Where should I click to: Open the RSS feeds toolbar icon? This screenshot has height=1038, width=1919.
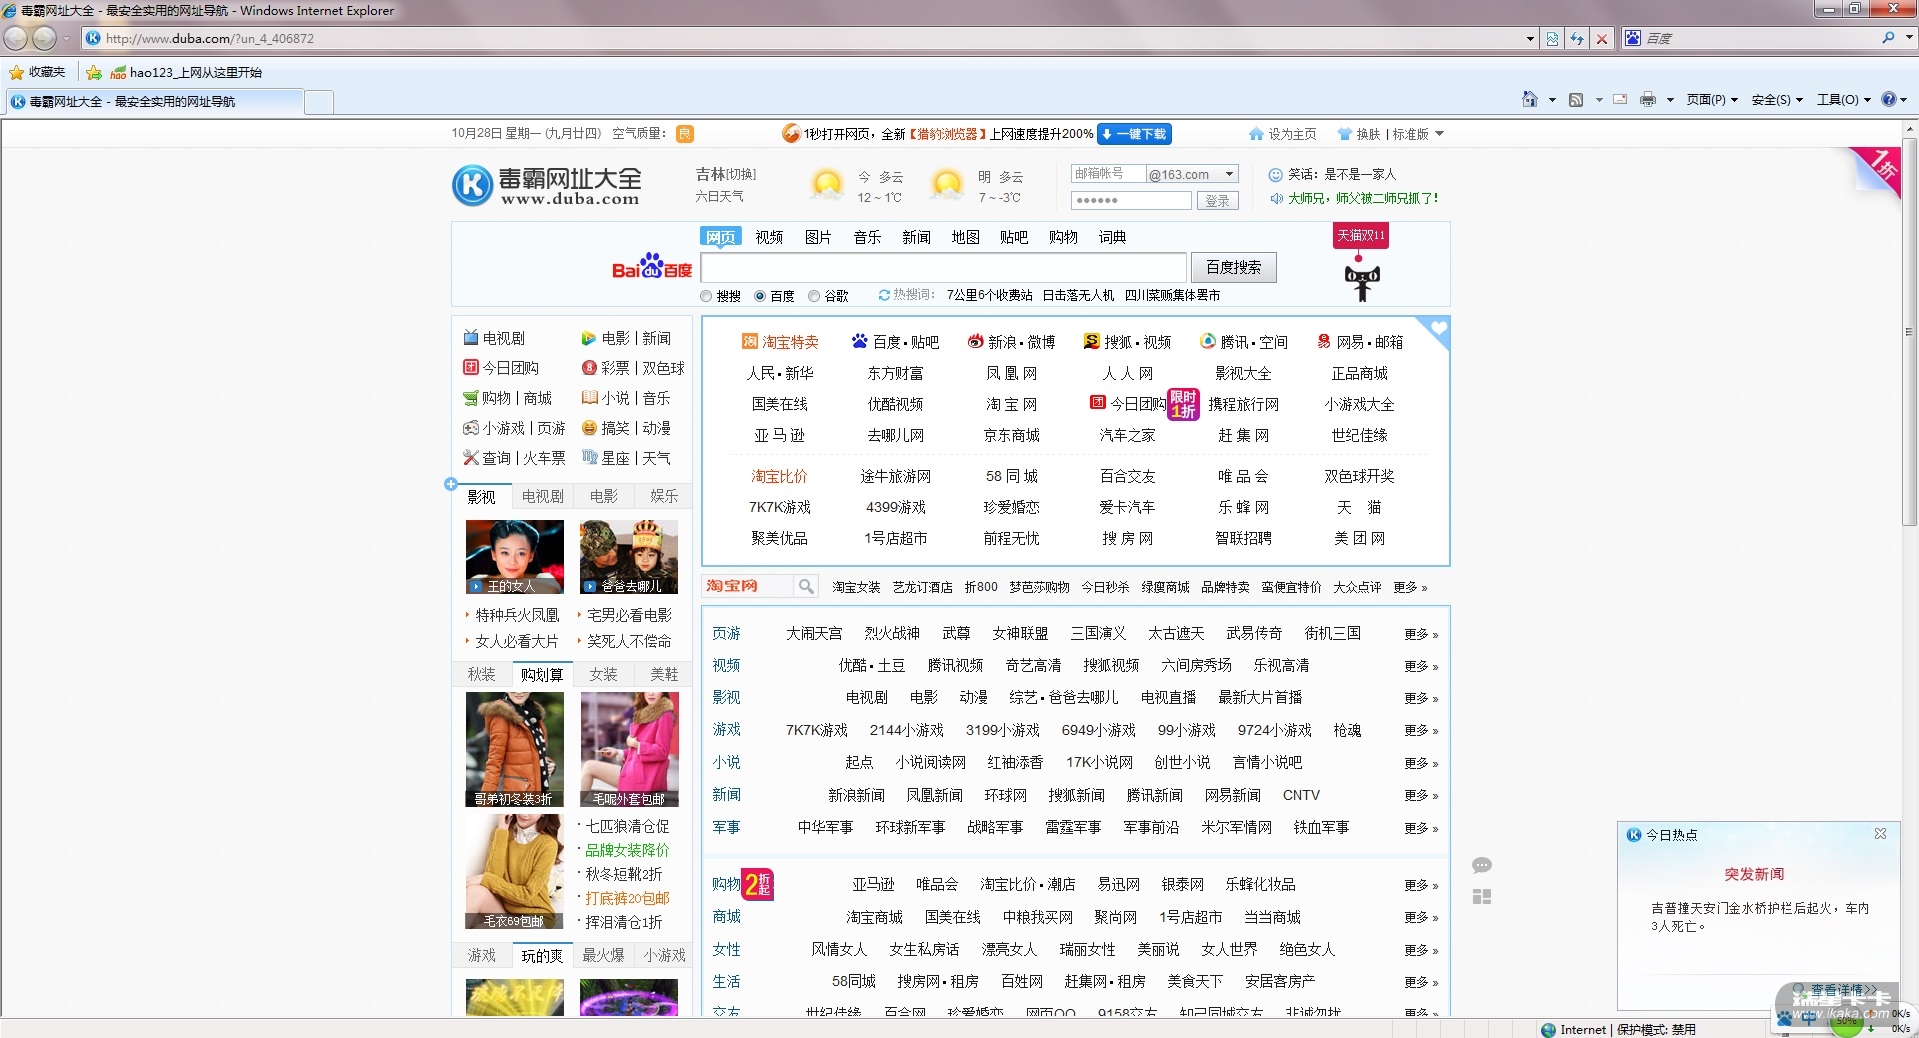point(1576,99)
